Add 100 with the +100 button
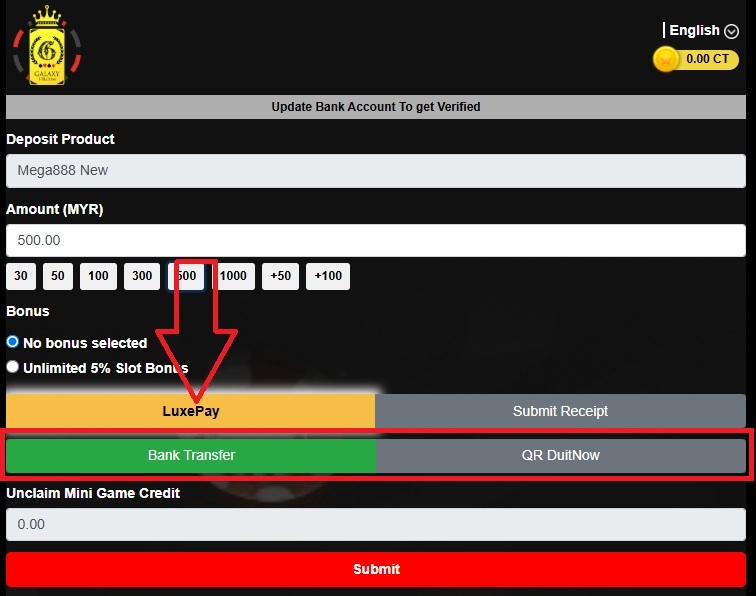 point(328,276)
